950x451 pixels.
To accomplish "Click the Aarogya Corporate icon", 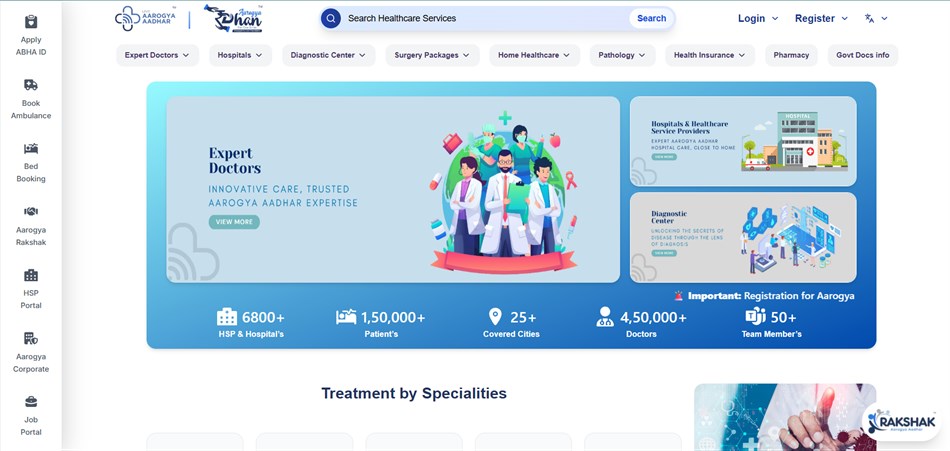I will tap(31, 338).
